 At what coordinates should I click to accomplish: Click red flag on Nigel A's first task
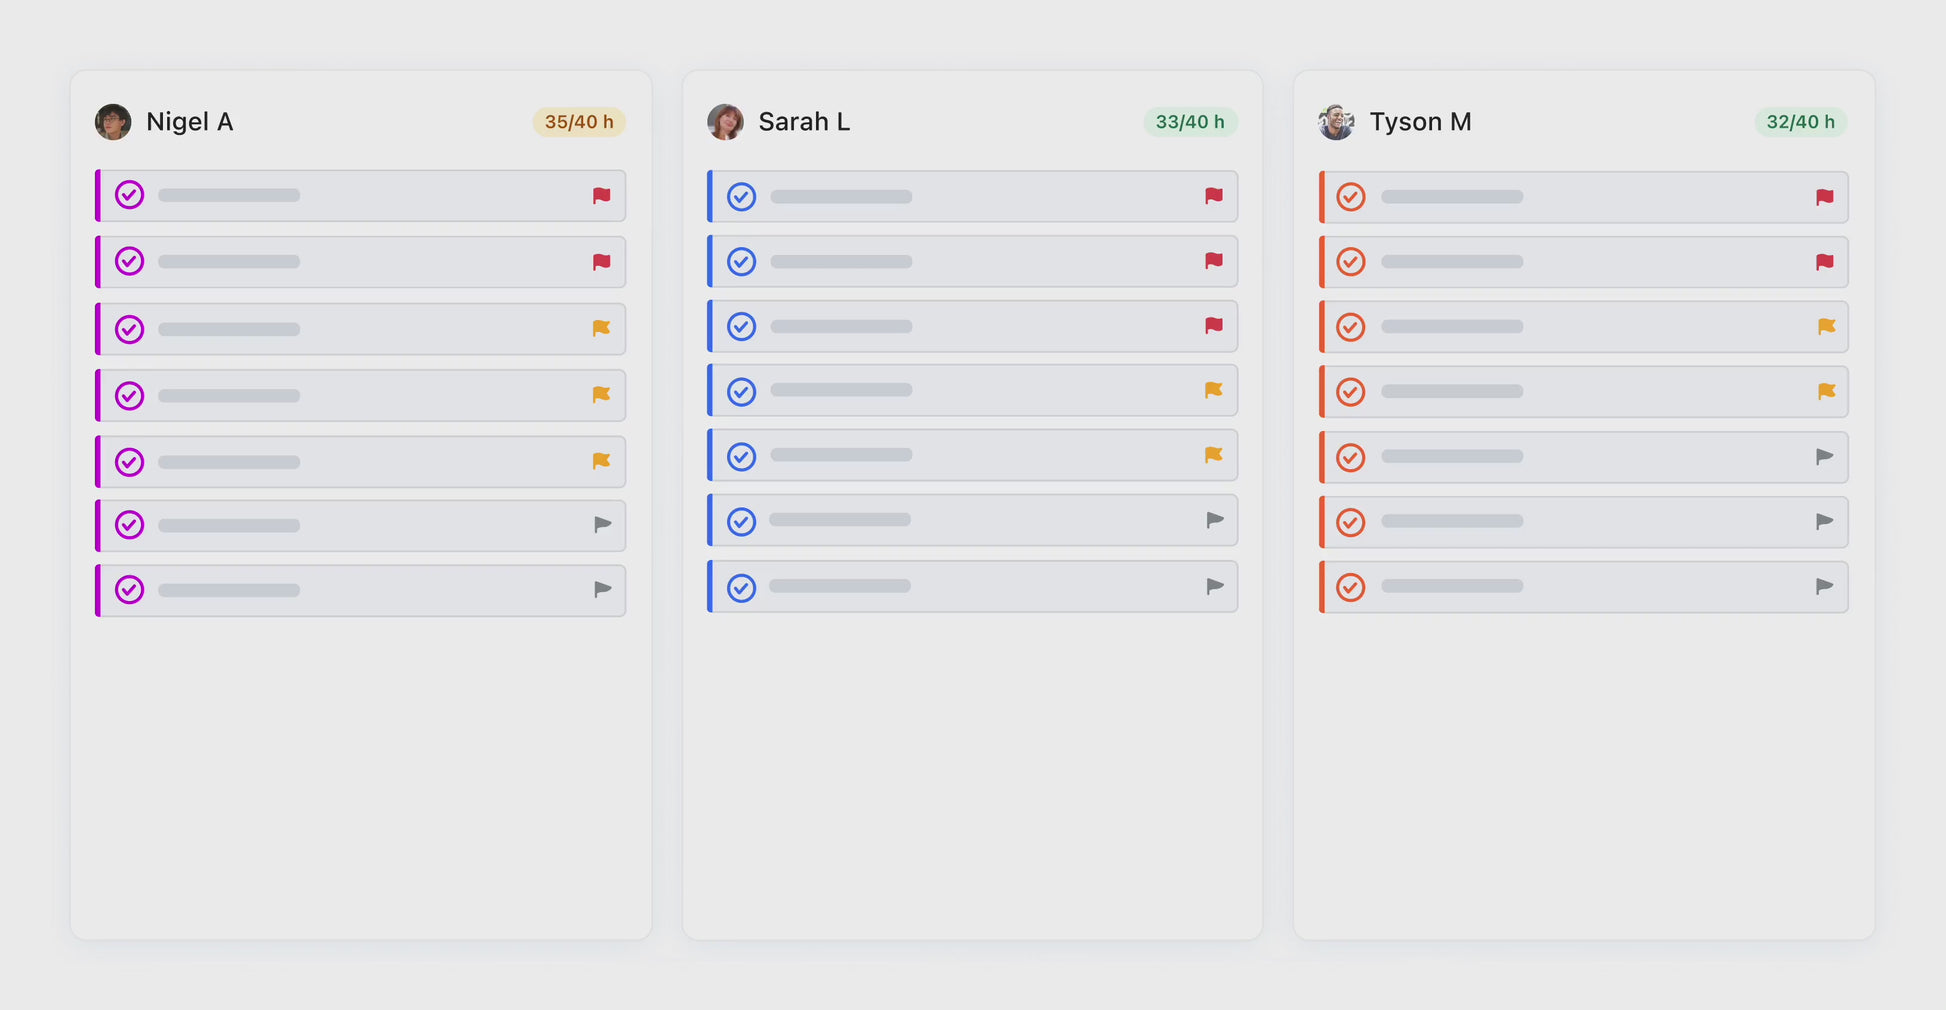pos(601,196)
